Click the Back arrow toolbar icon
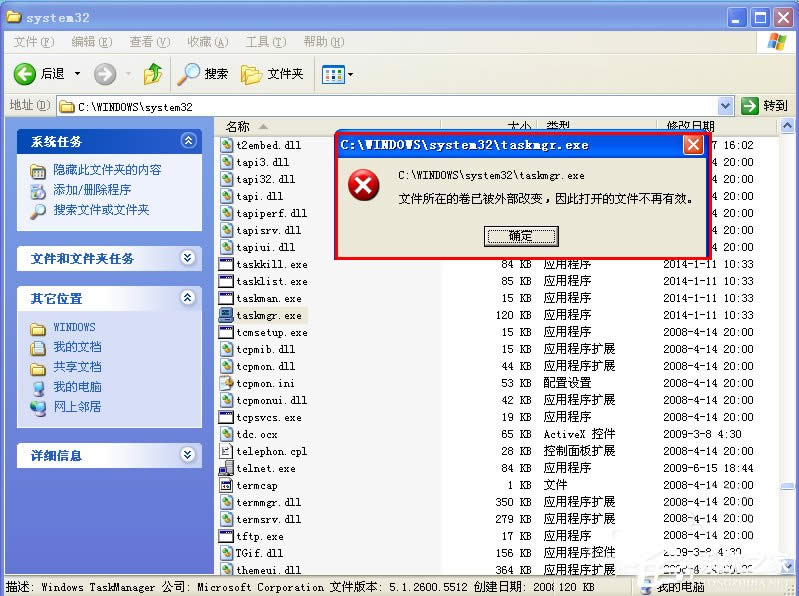The height and width of the screenshot is (596, 799). point(25,74)
